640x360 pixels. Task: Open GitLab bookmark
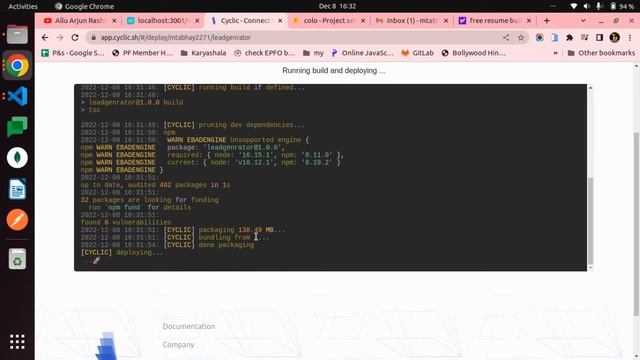click(418, 53)
